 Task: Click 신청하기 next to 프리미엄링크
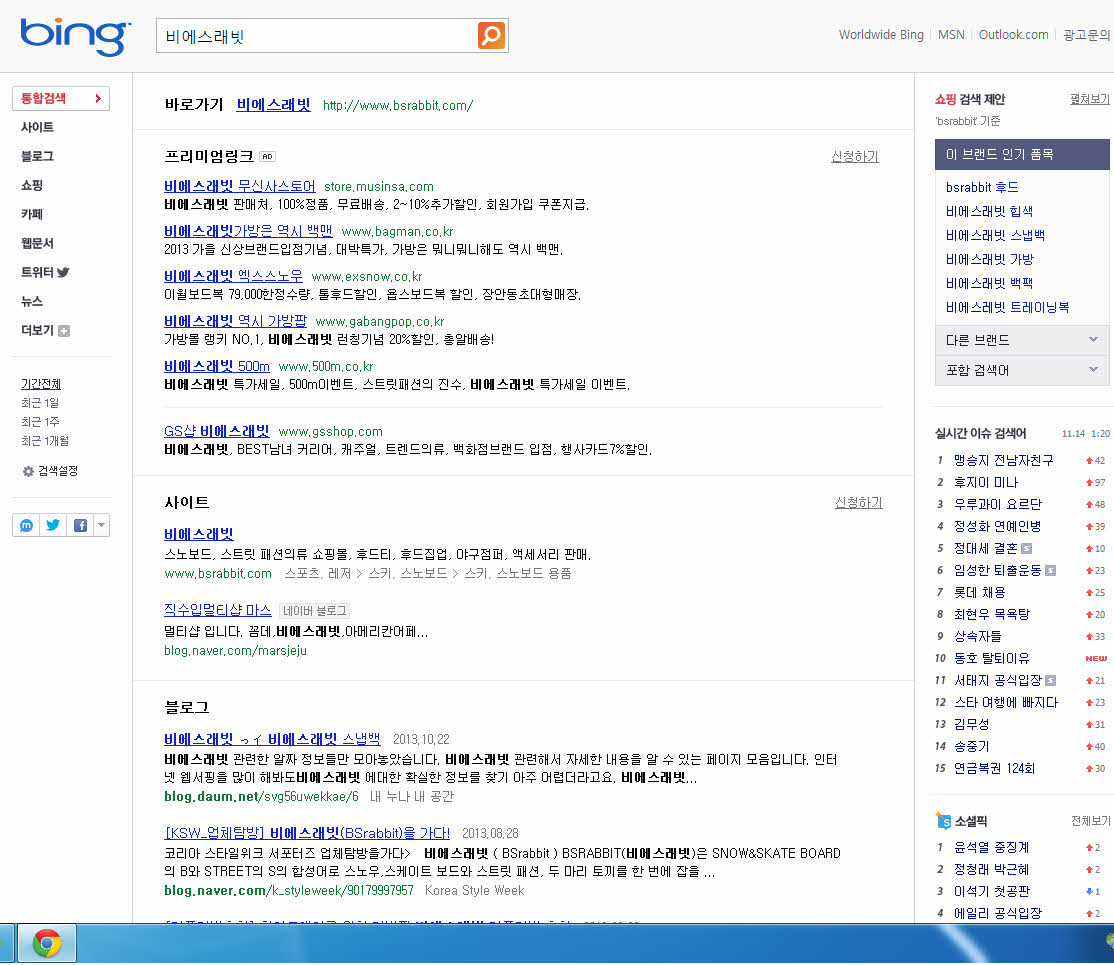coord(855,156)
